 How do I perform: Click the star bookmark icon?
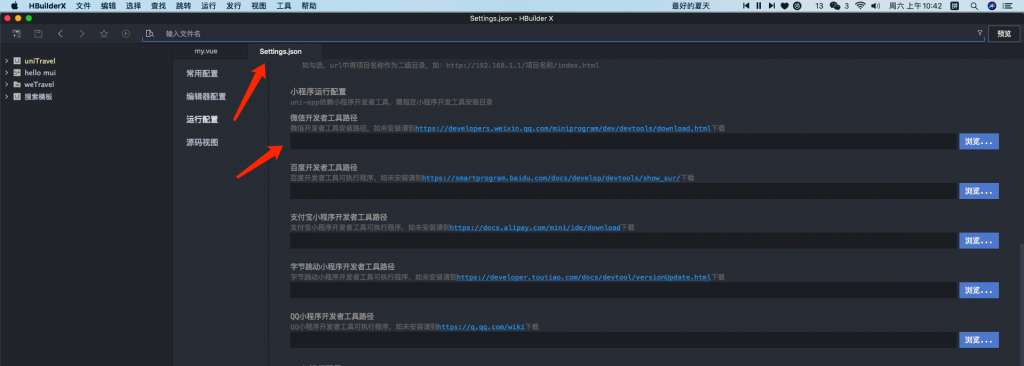coord(104,33)
